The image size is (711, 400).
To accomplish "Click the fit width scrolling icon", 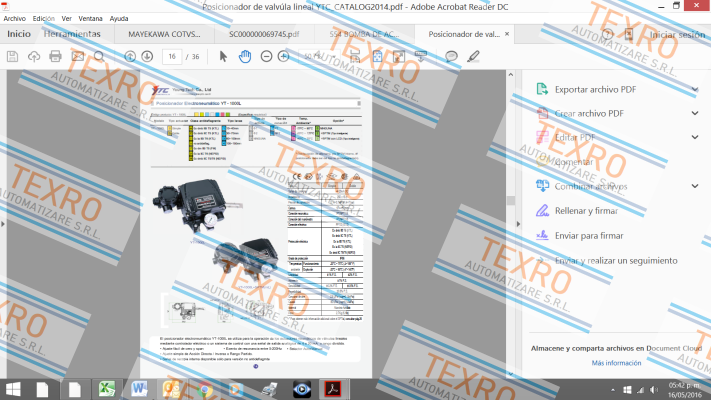I will click(x=355, y=56).
